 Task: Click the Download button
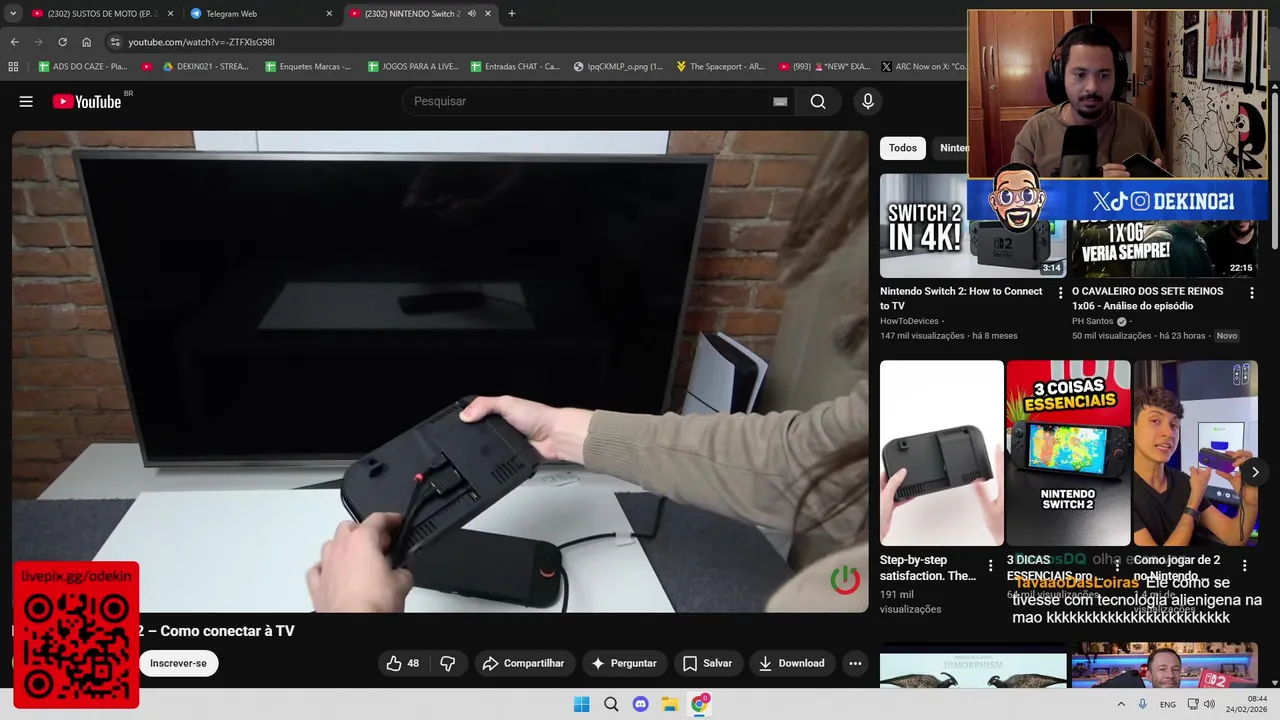tap(792, 663)
